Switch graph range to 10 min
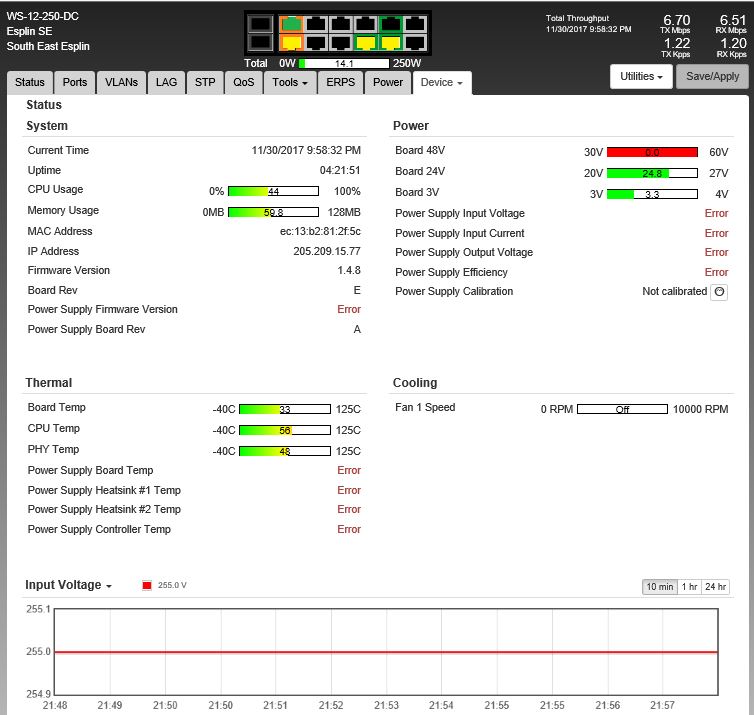This screenshot has height=715, width=754. [659, 587]
